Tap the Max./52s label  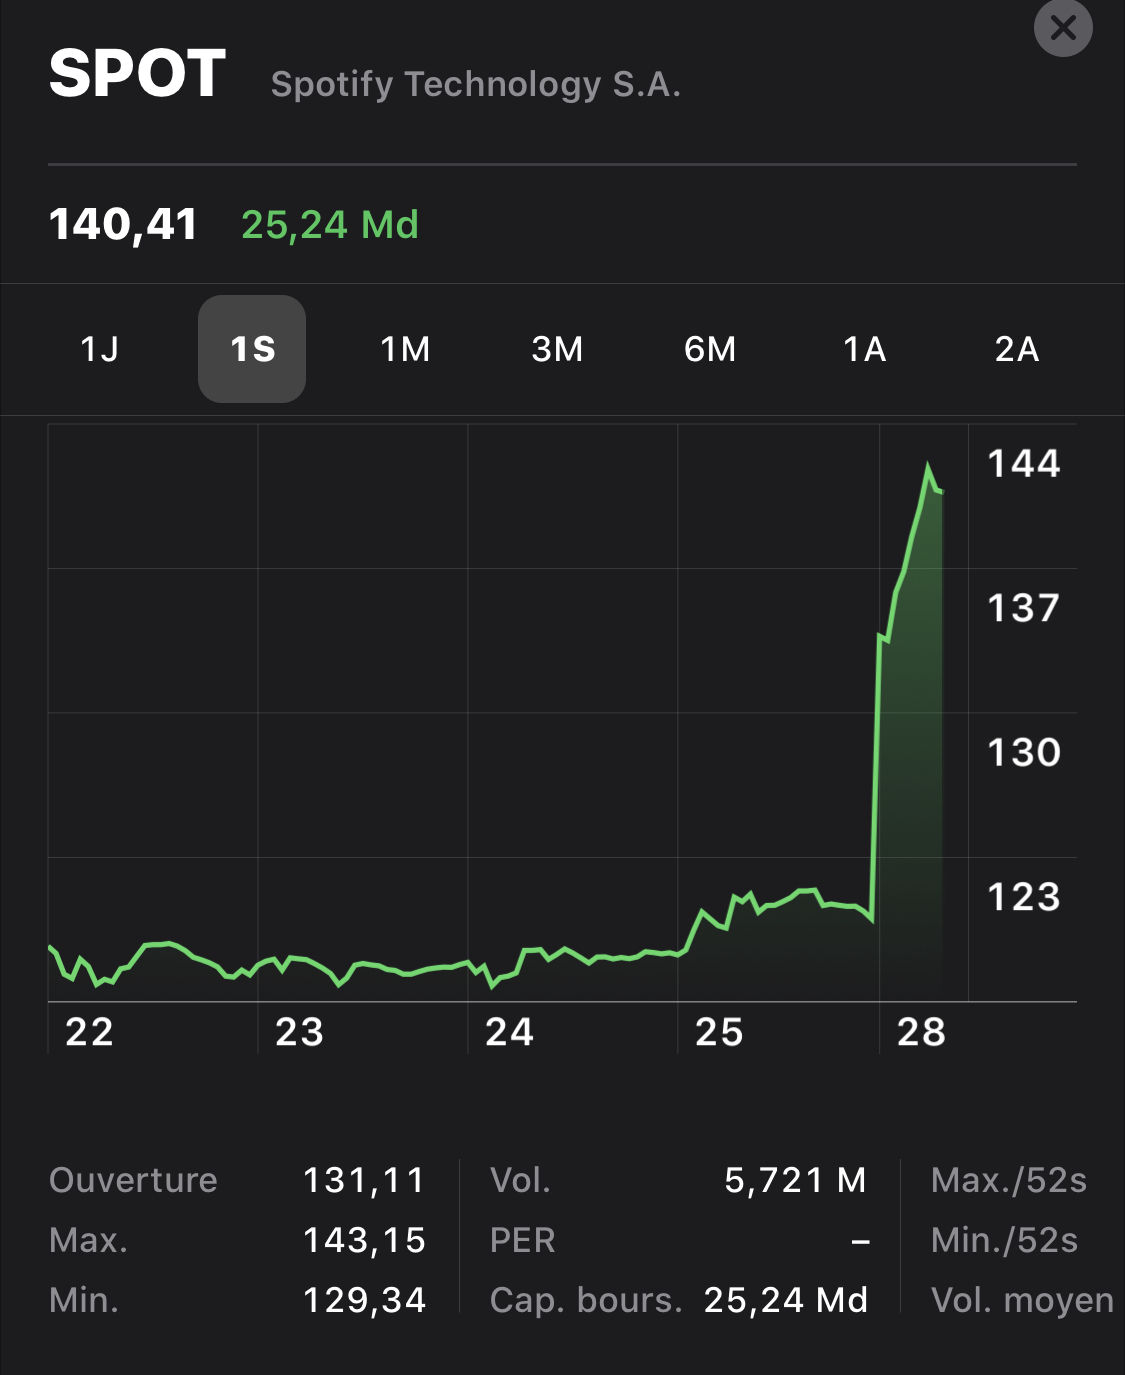(1008, 1180)
